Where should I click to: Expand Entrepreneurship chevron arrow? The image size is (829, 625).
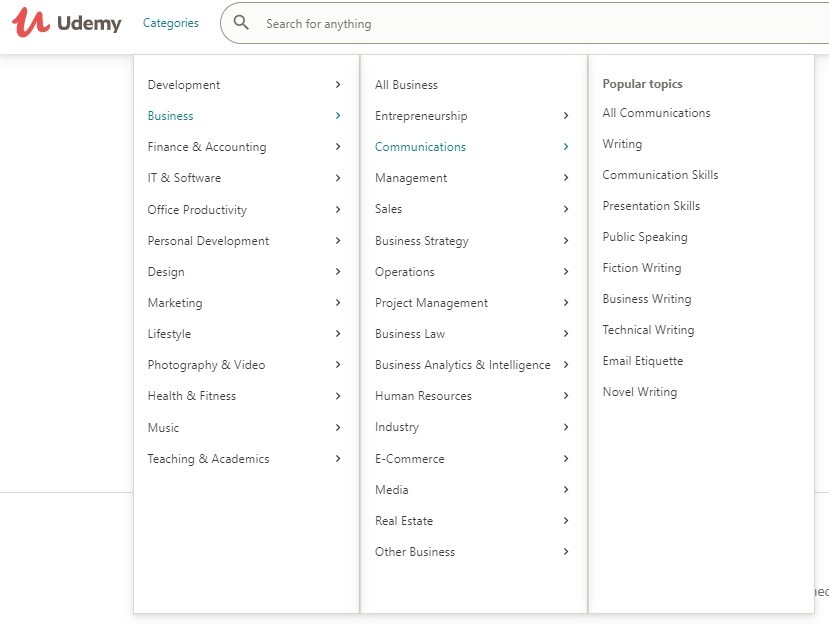[566, 115]
